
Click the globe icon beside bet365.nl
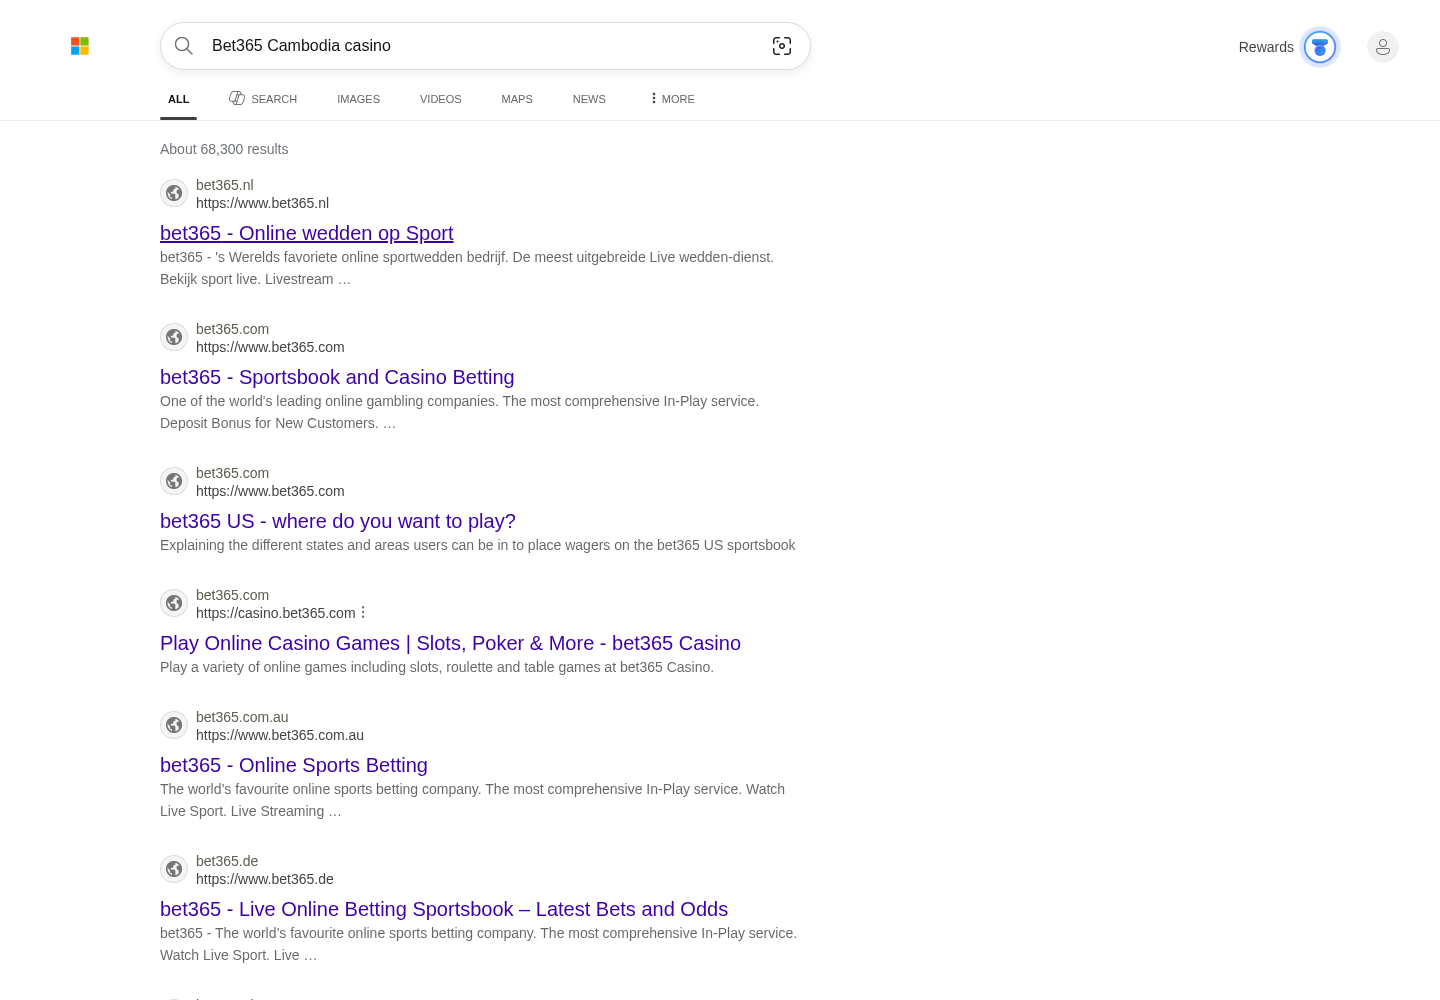point(174,193)
